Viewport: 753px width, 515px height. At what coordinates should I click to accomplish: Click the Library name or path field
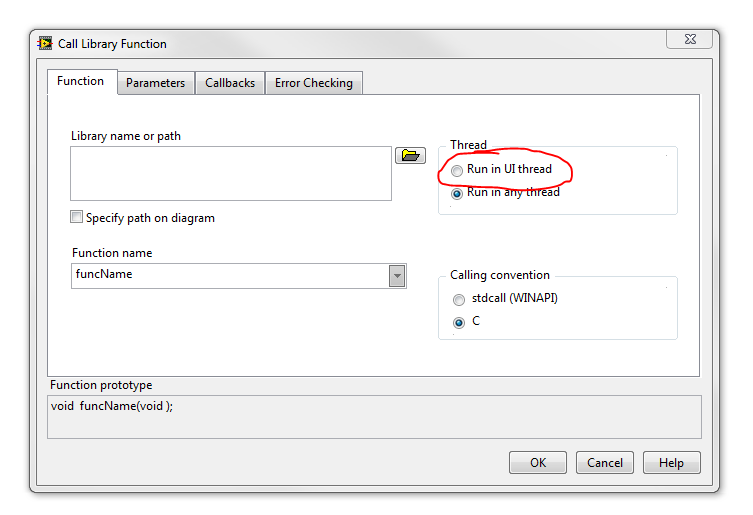coord(230,173)
